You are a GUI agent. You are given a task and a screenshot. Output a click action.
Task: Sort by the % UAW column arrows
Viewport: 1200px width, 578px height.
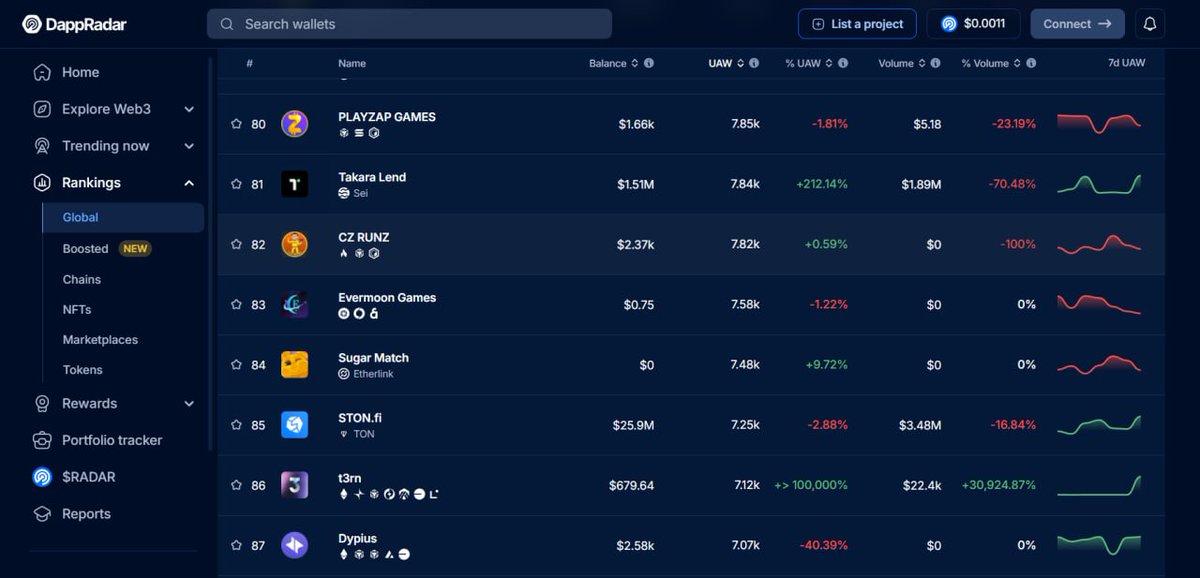[x=829, y=63]
